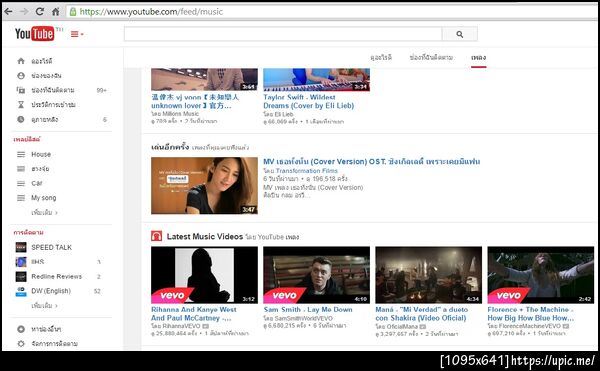600x371 pixels.
Task: Click the Redline Reviews channel avatar
Action: coord(21,276)
